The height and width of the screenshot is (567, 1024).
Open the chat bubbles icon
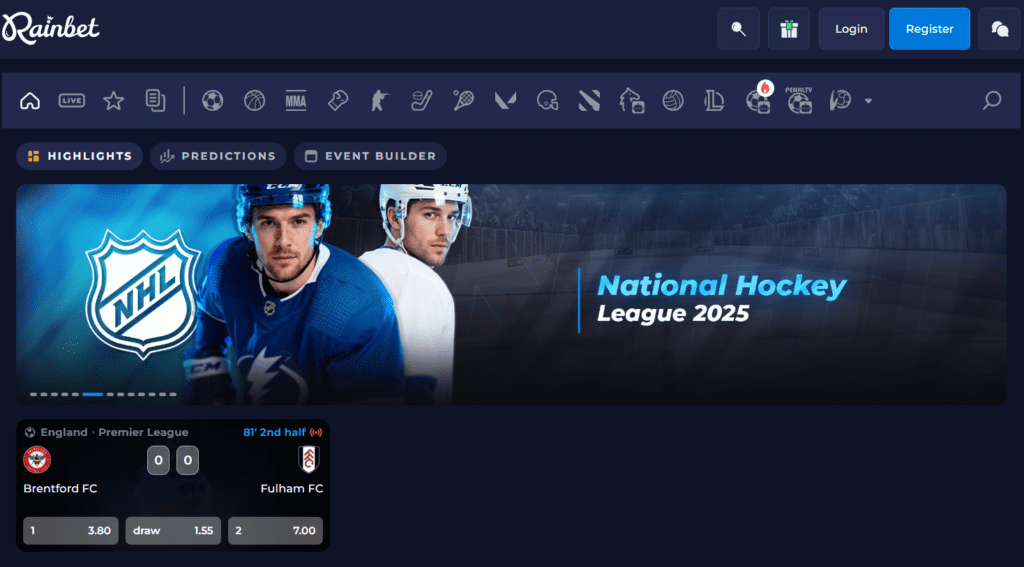[x=999, y=29]
